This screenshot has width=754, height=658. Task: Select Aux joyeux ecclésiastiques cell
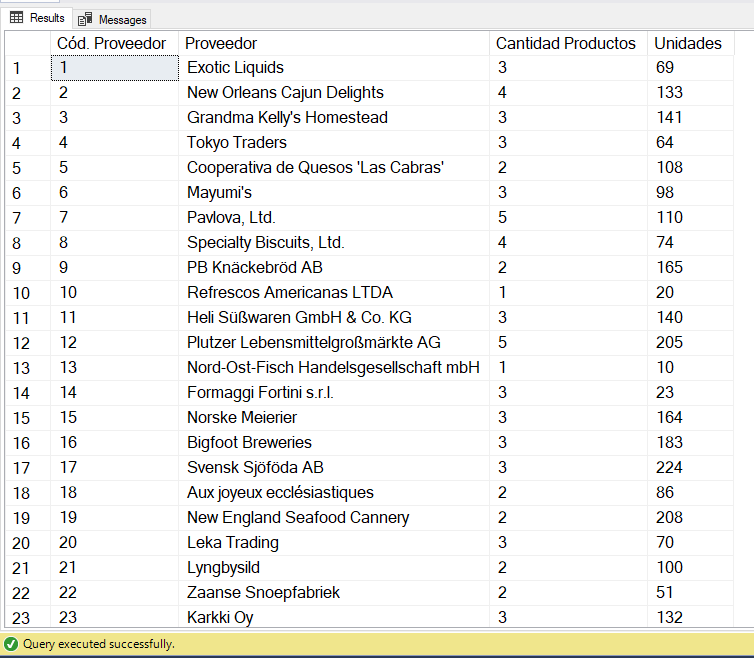click(x=334, y=493)
